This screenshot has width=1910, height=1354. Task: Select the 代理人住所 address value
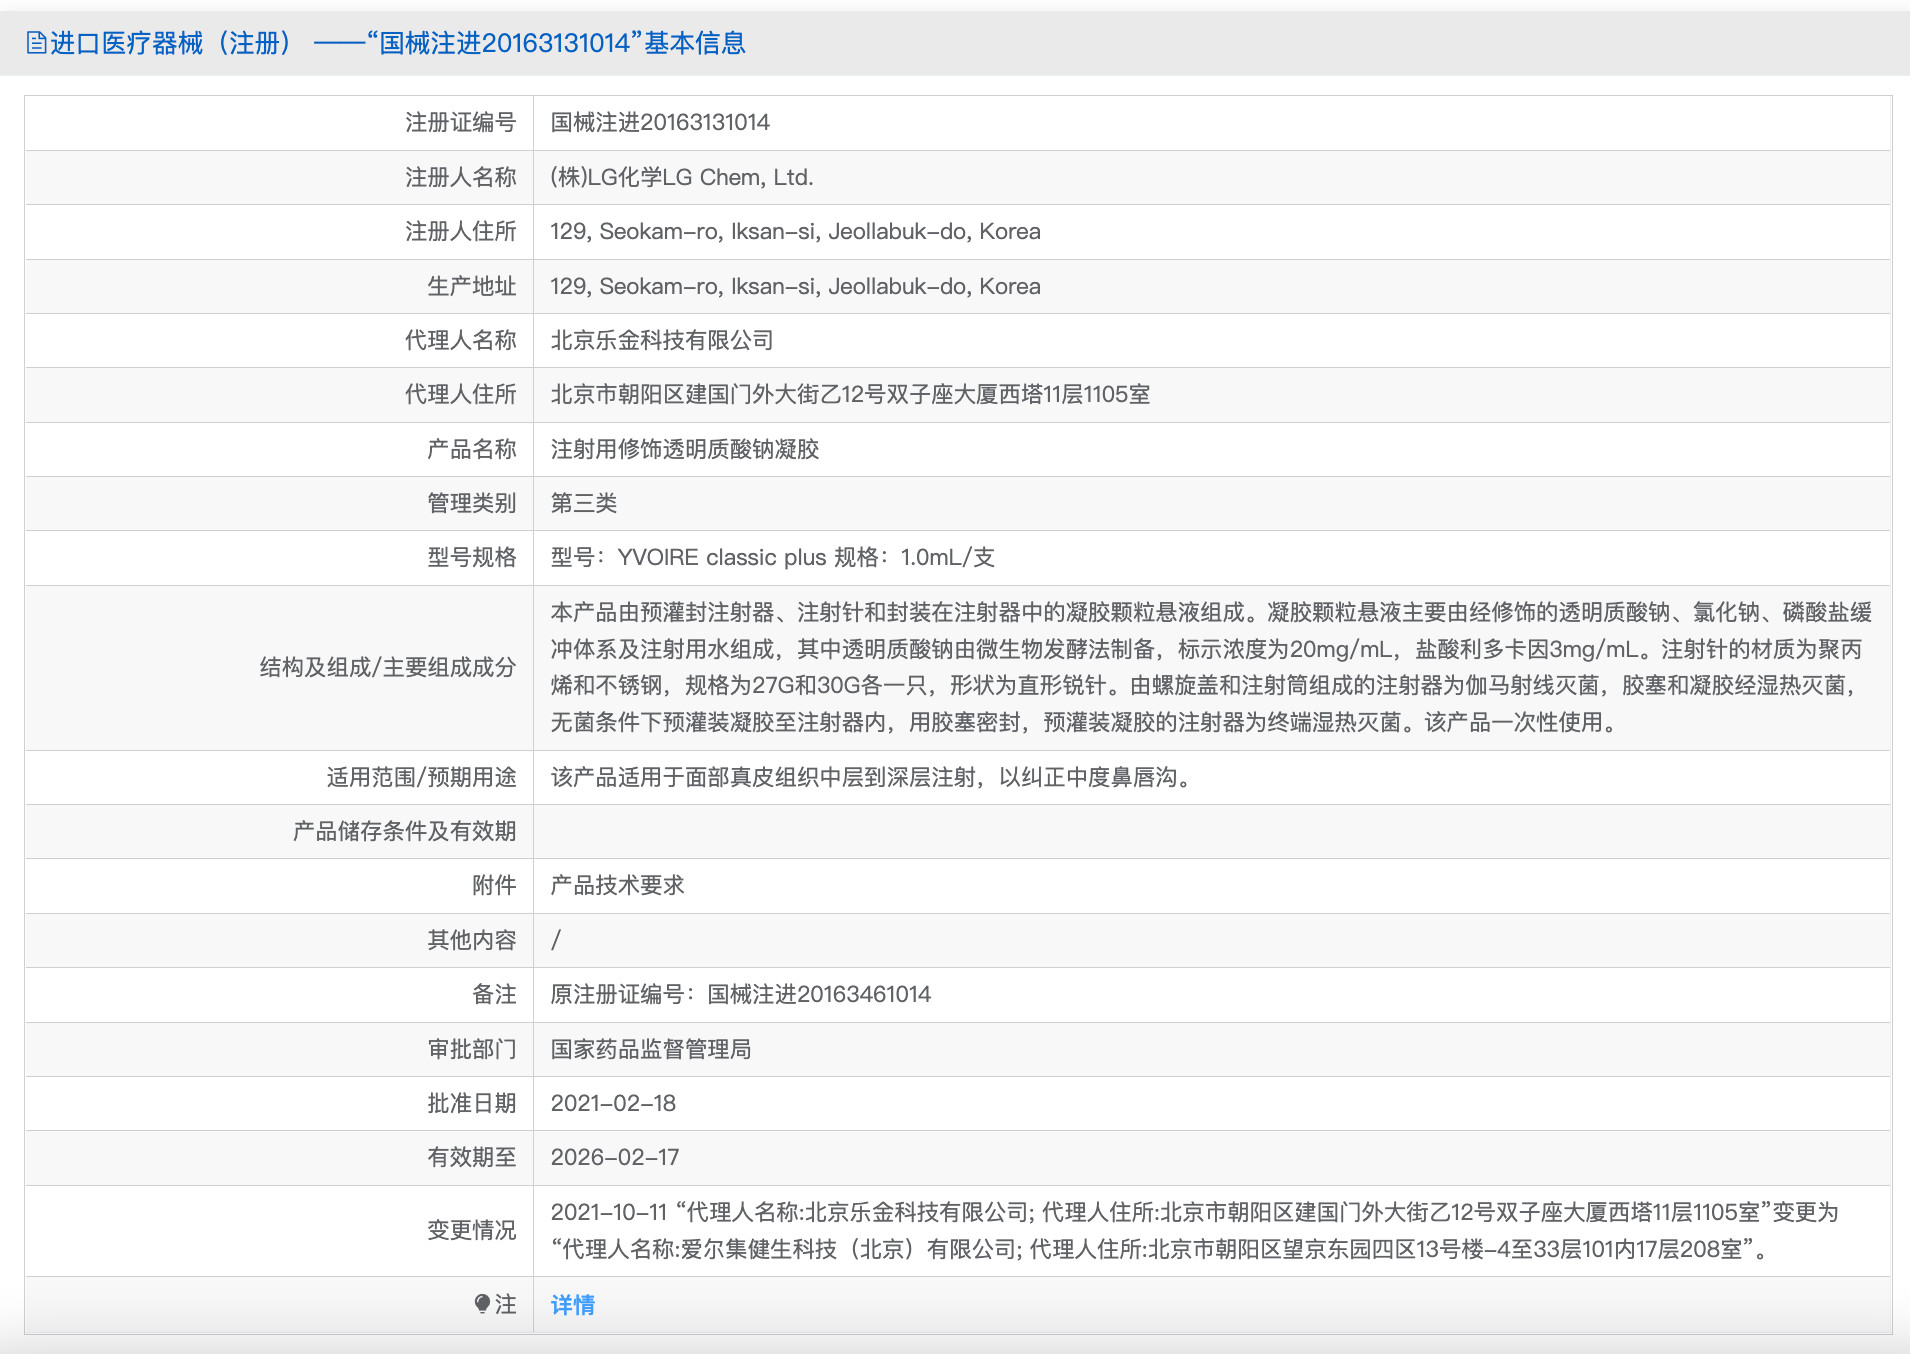pyautogui.click(x=850, y=394)
